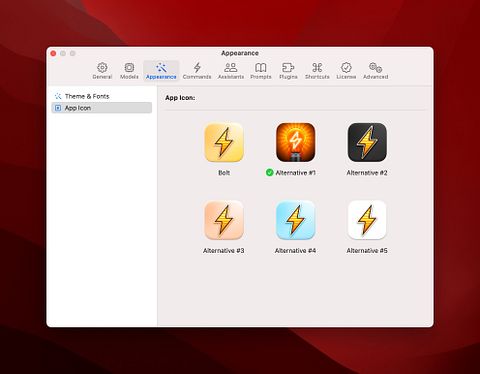Image resolution: width=480 pixels, height=374 pixels.
Task: Select the App Icon sidebar item
Action: pyautogui.click(x=102, y=108)
